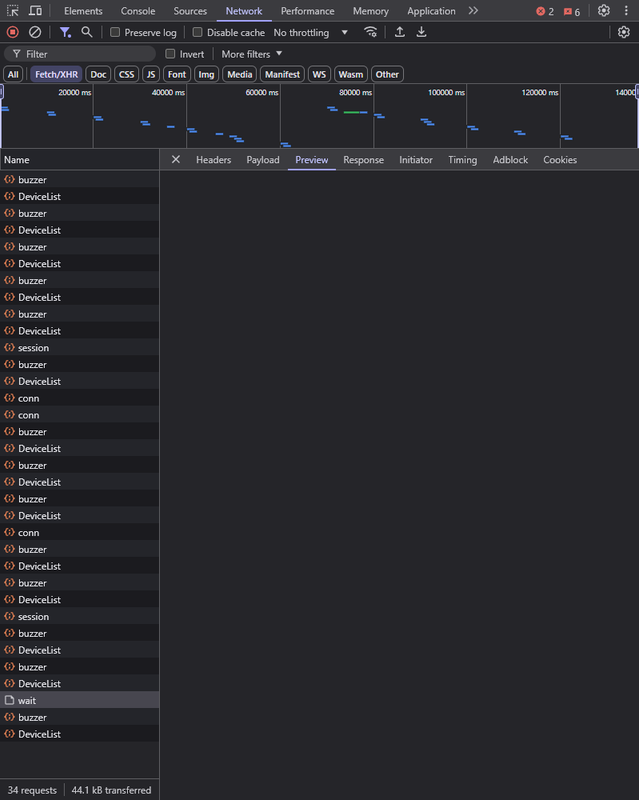Toggle the filter funnel icon
Screen dimensions: 639x800
(x=65, y=32)
